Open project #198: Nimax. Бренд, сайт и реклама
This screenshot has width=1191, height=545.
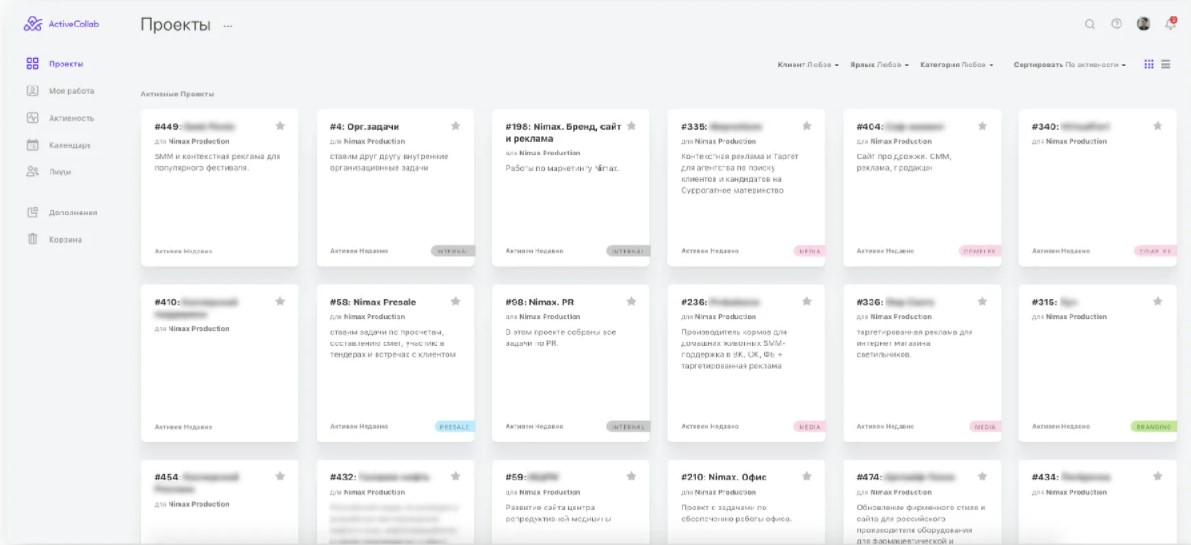(563, 133)
